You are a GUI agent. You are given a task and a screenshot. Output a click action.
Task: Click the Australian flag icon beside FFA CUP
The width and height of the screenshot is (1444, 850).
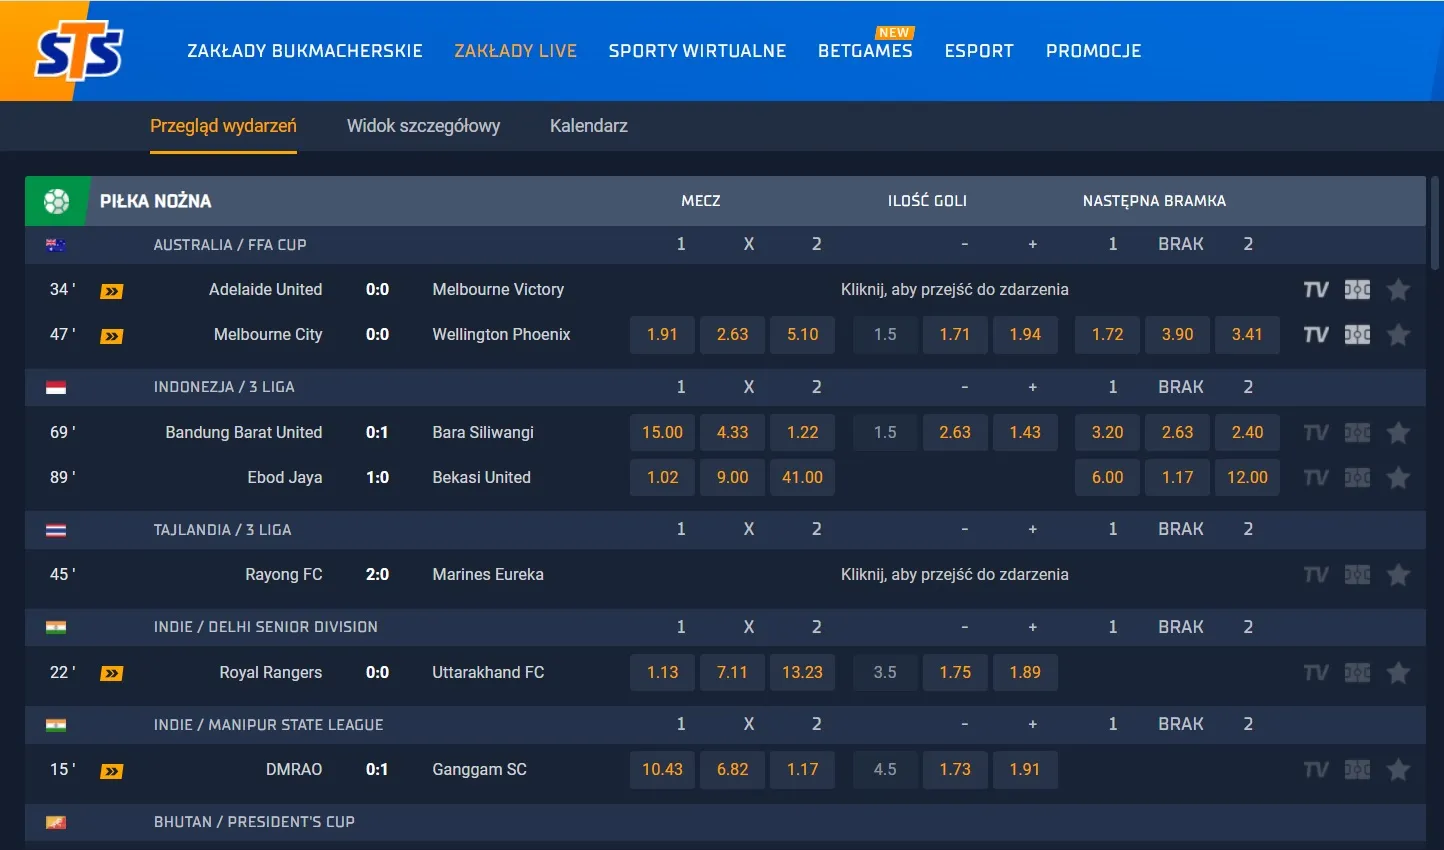(57, 244)
